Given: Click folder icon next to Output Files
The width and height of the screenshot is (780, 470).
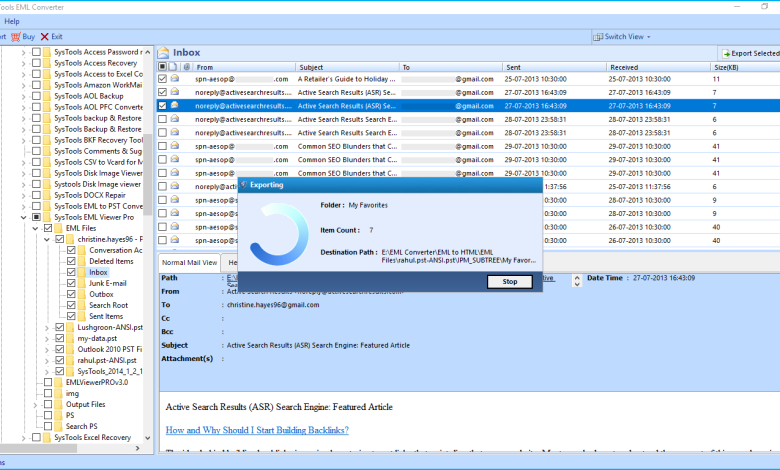Looking at the screenshot, I should 59,404.
